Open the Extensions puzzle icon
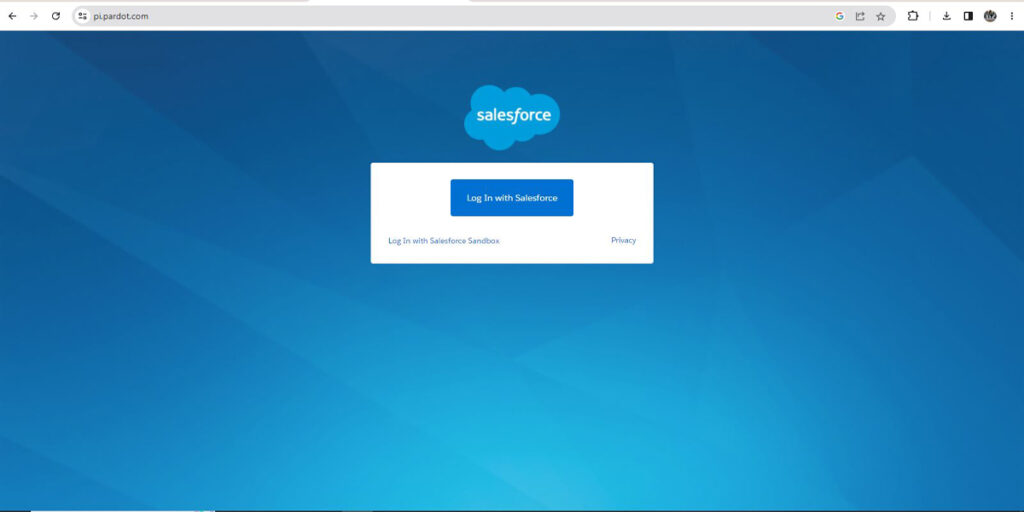The width and height of the screenshot is (1024, 512). pyautogui.click(x=913, y=16)
